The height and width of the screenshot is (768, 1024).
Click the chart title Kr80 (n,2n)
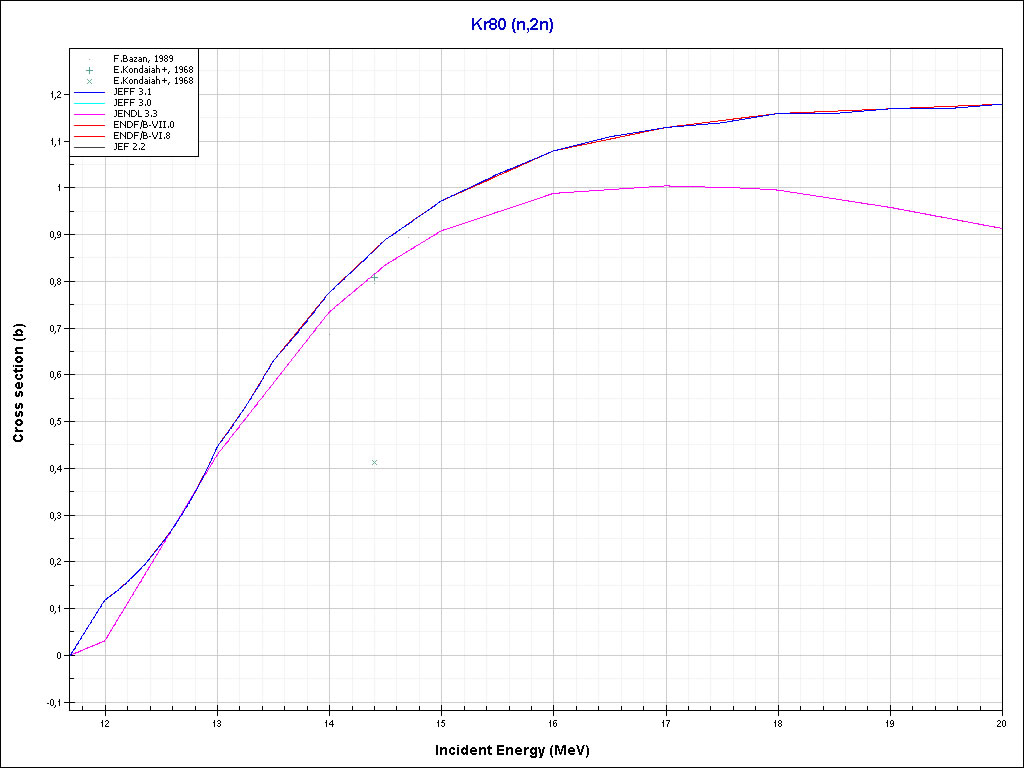click(x=512, y=25)
